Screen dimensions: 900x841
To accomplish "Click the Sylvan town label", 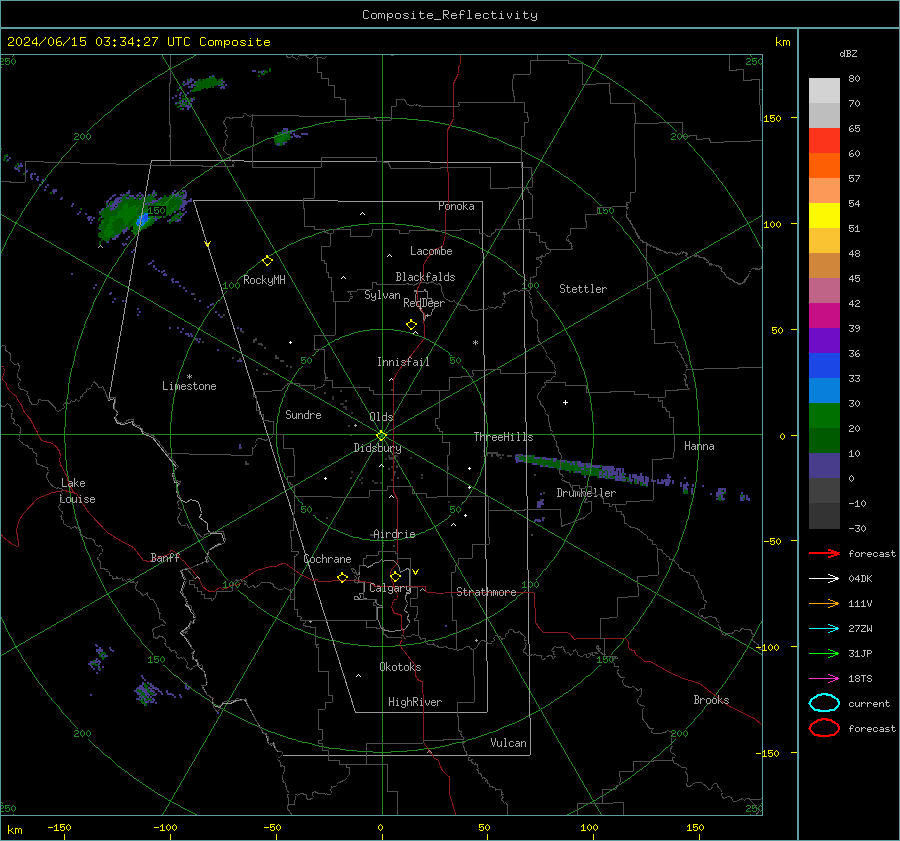I will coord(382,295).
